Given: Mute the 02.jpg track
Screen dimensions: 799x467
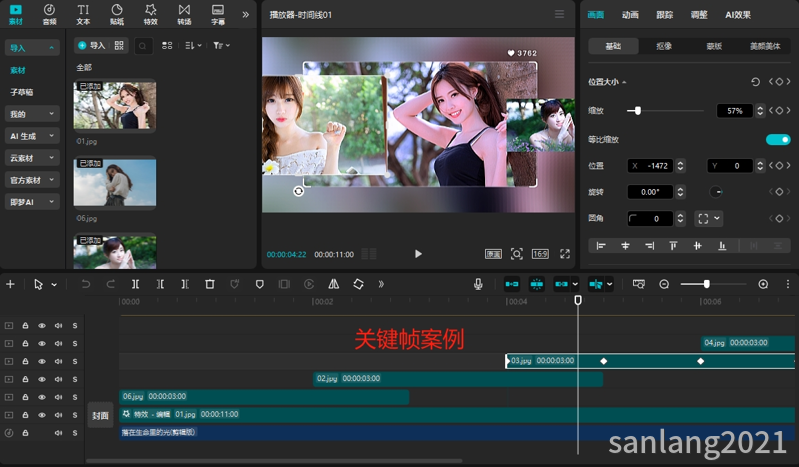Looking at the screenshot, I should click(x=59, y=379).
